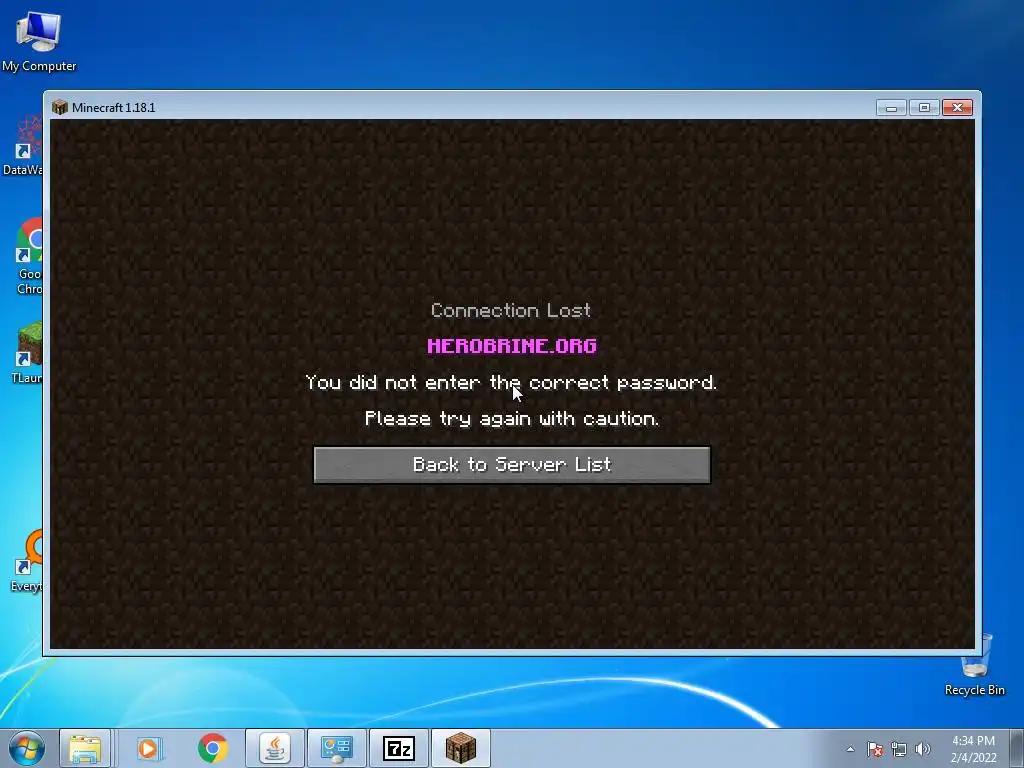Viewport: 1024px width, 768px height.
Task: Open Windows Explorer from the taskbar
Action: tap(85, 748)
